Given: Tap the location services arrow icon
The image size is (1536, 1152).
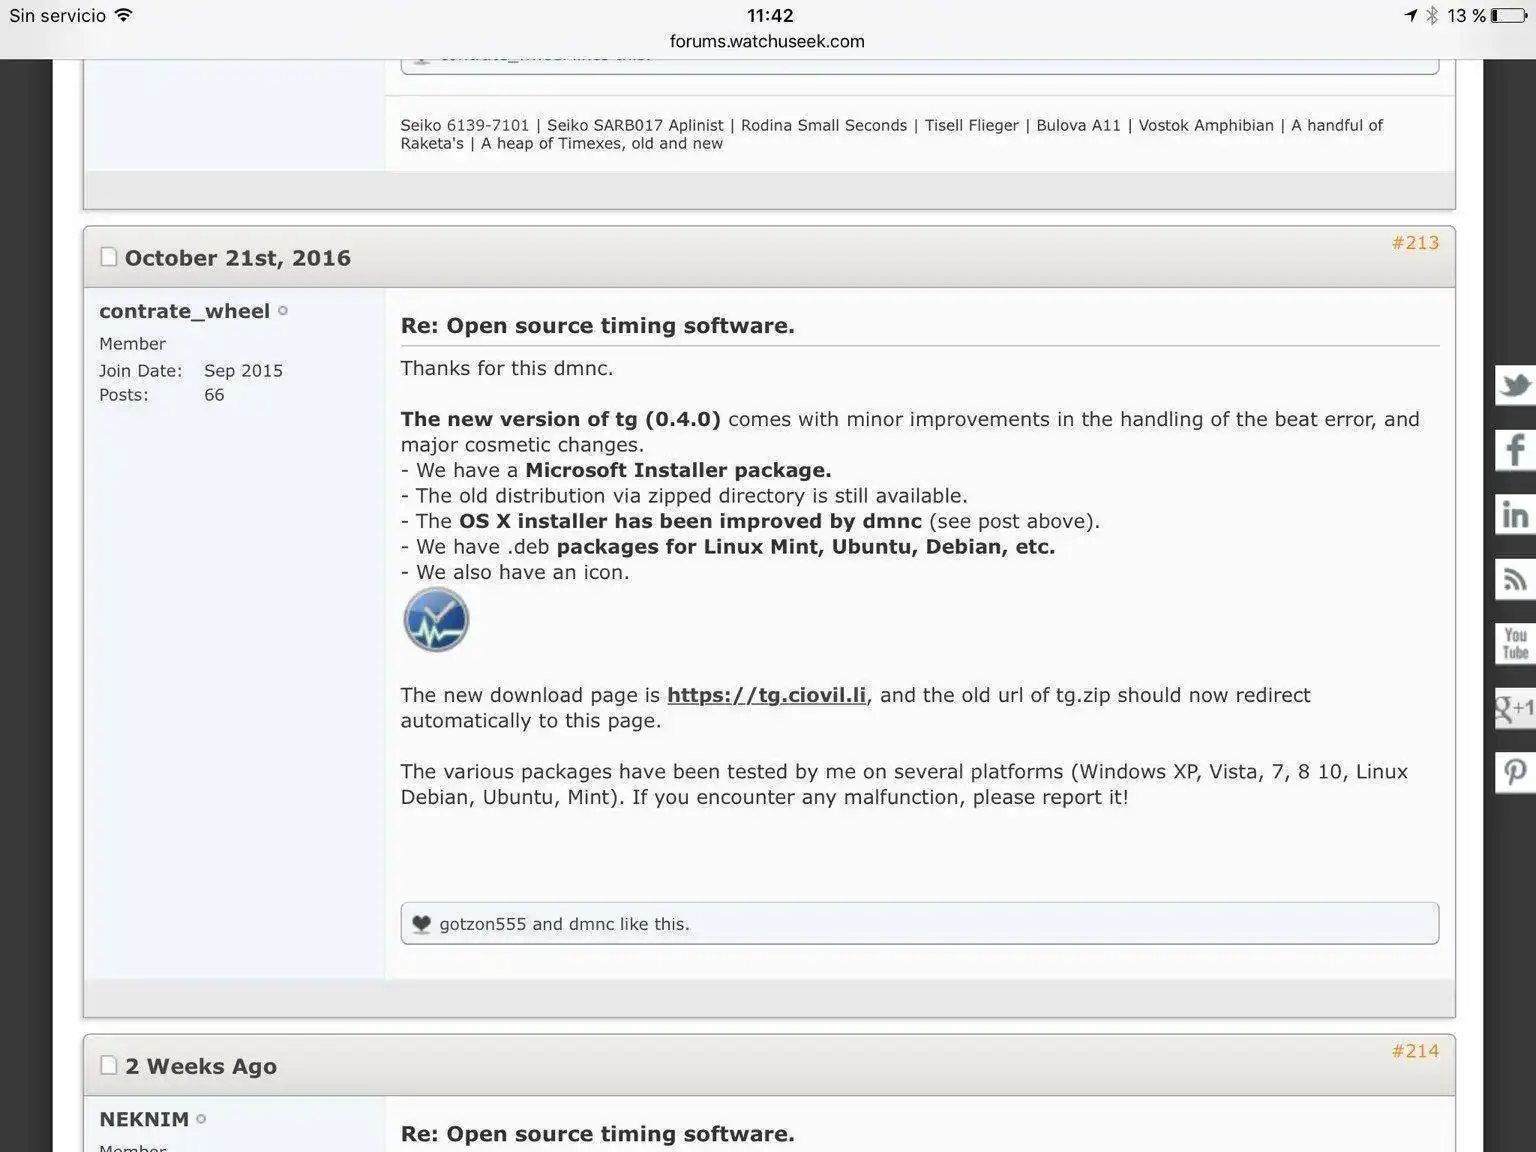Looking at the screenshot, I should click(x=1411, y=15).
